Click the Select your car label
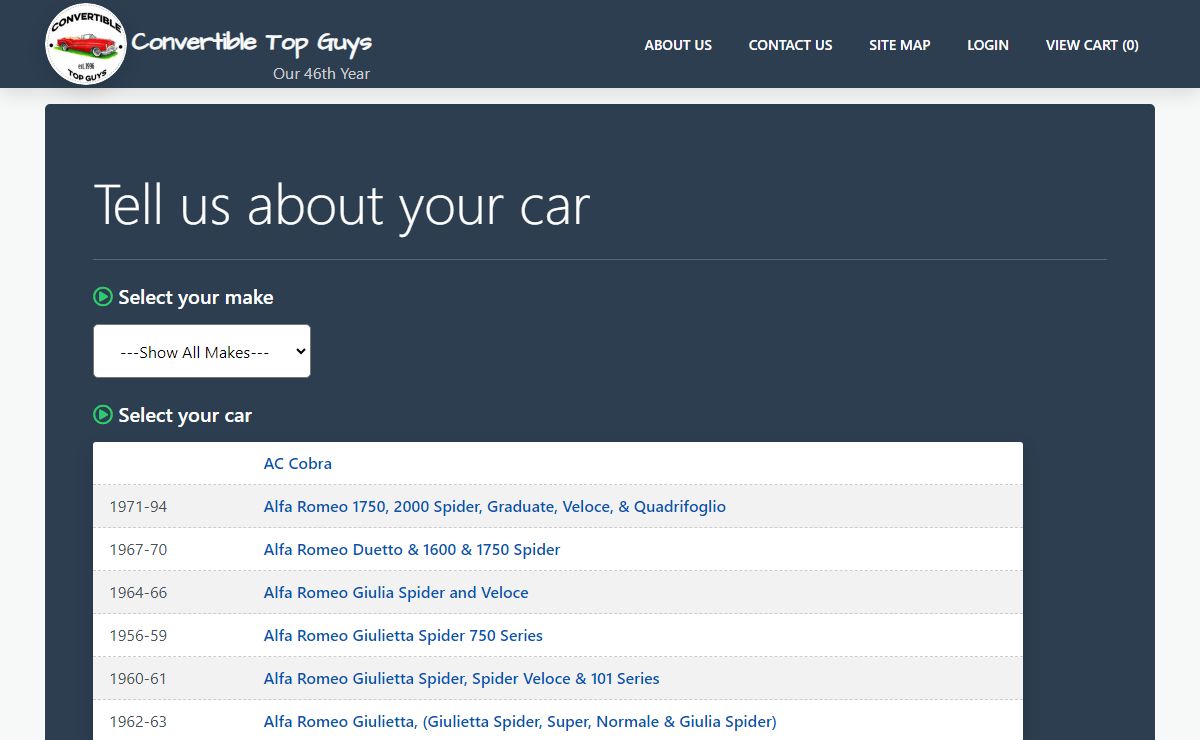 click(185, 415)
